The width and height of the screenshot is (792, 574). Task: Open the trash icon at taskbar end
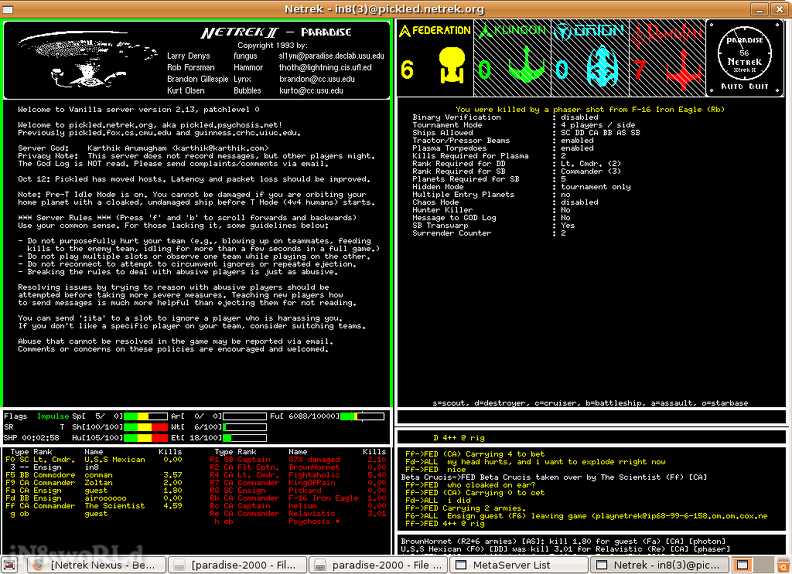pyautogui.click(x=782, y=565)
